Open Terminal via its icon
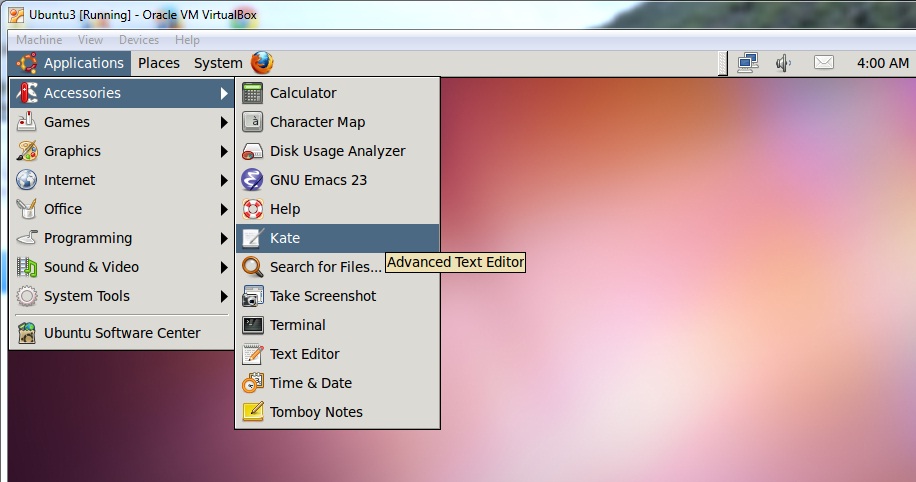The height and width of the screenshot is (482, 916). pos(252,325)
